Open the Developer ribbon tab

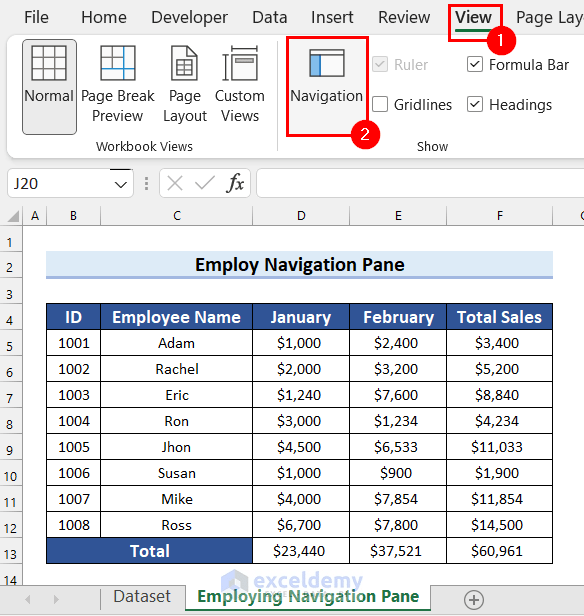(x=189, y=17)
